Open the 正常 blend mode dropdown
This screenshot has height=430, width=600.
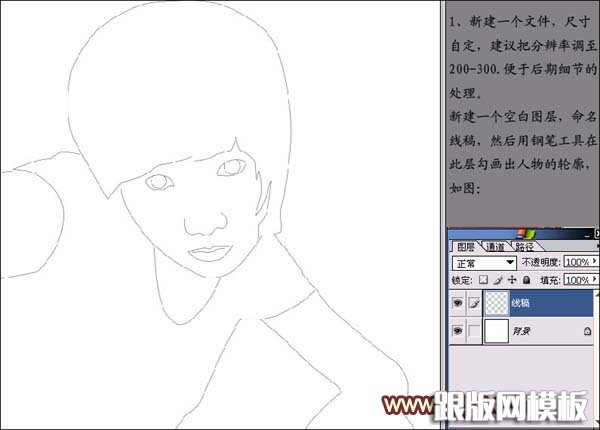click(483, 263)
